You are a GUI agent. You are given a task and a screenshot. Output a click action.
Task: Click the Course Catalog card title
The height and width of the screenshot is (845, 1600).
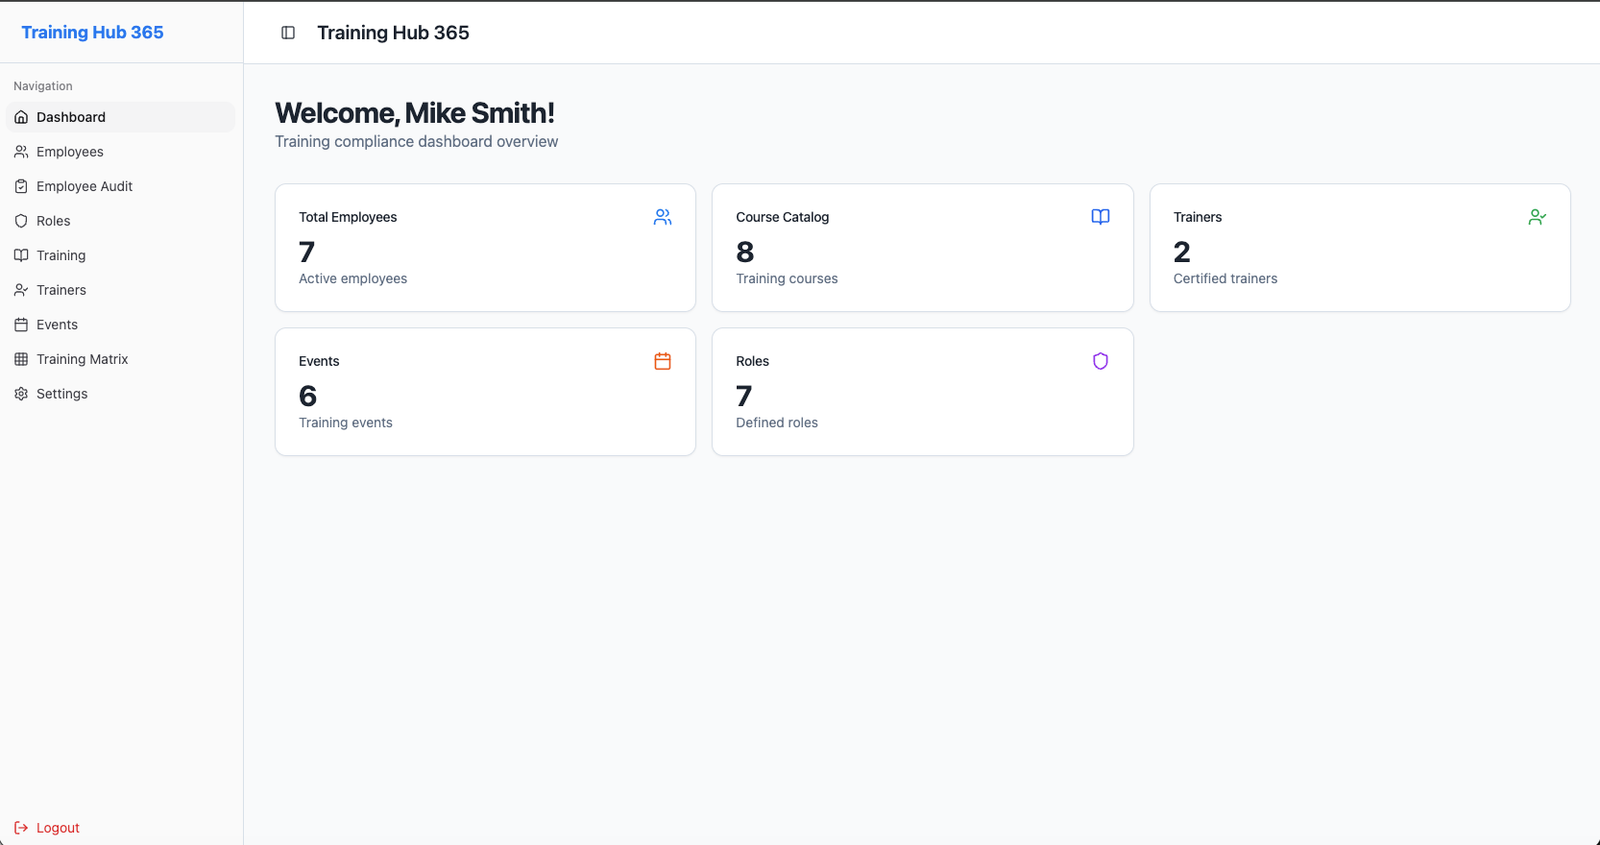click(x=782, y=217)
